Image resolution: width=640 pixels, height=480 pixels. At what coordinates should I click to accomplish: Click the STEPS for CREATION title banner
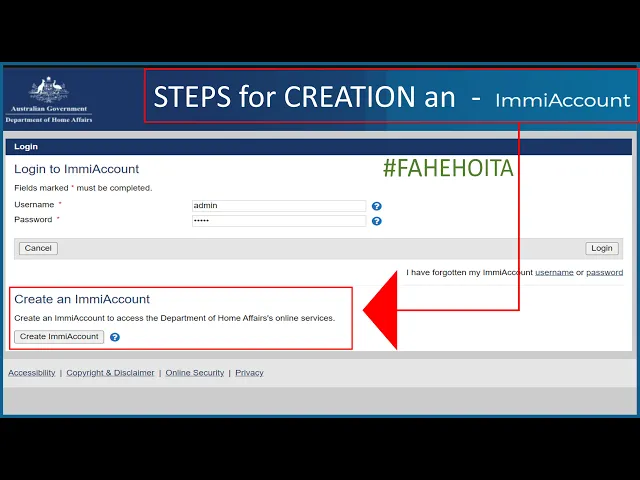click(390, 97)
